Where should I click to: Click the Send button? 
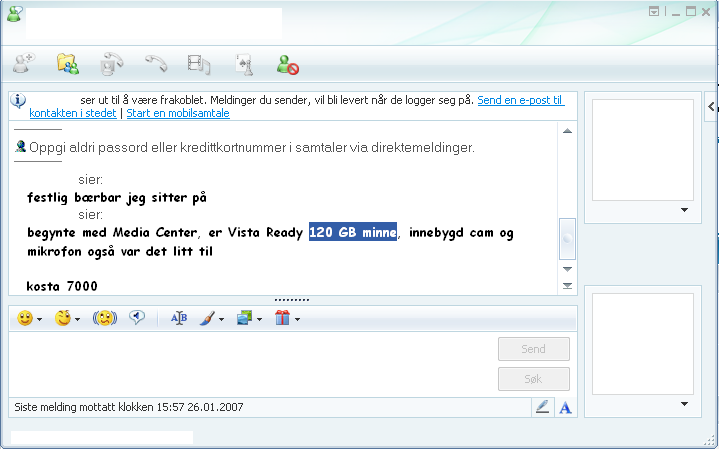click(534, 349)
